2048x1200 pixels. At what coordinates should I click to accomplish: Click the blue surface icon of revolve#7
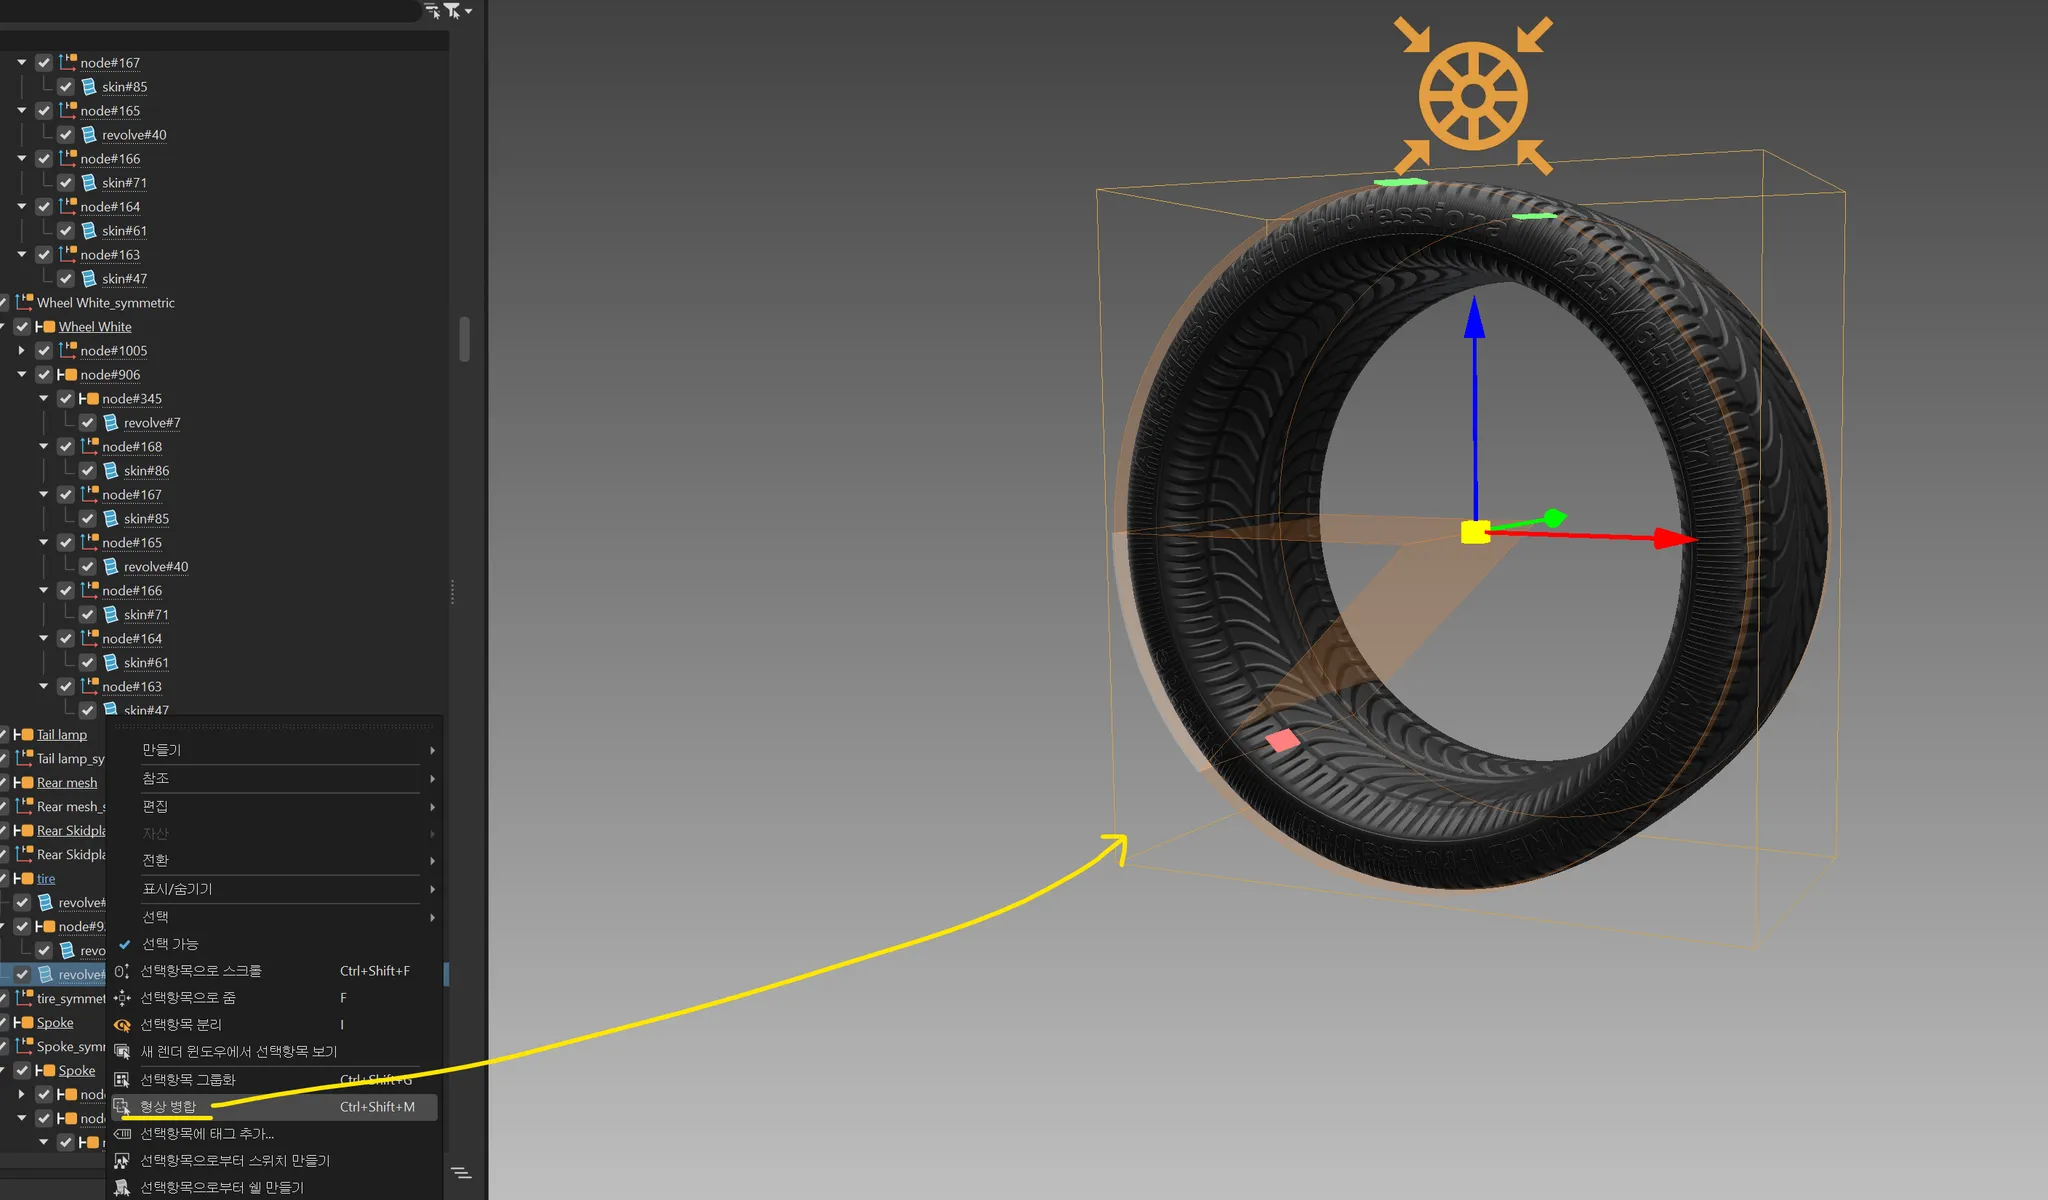[x=111, y=423]
